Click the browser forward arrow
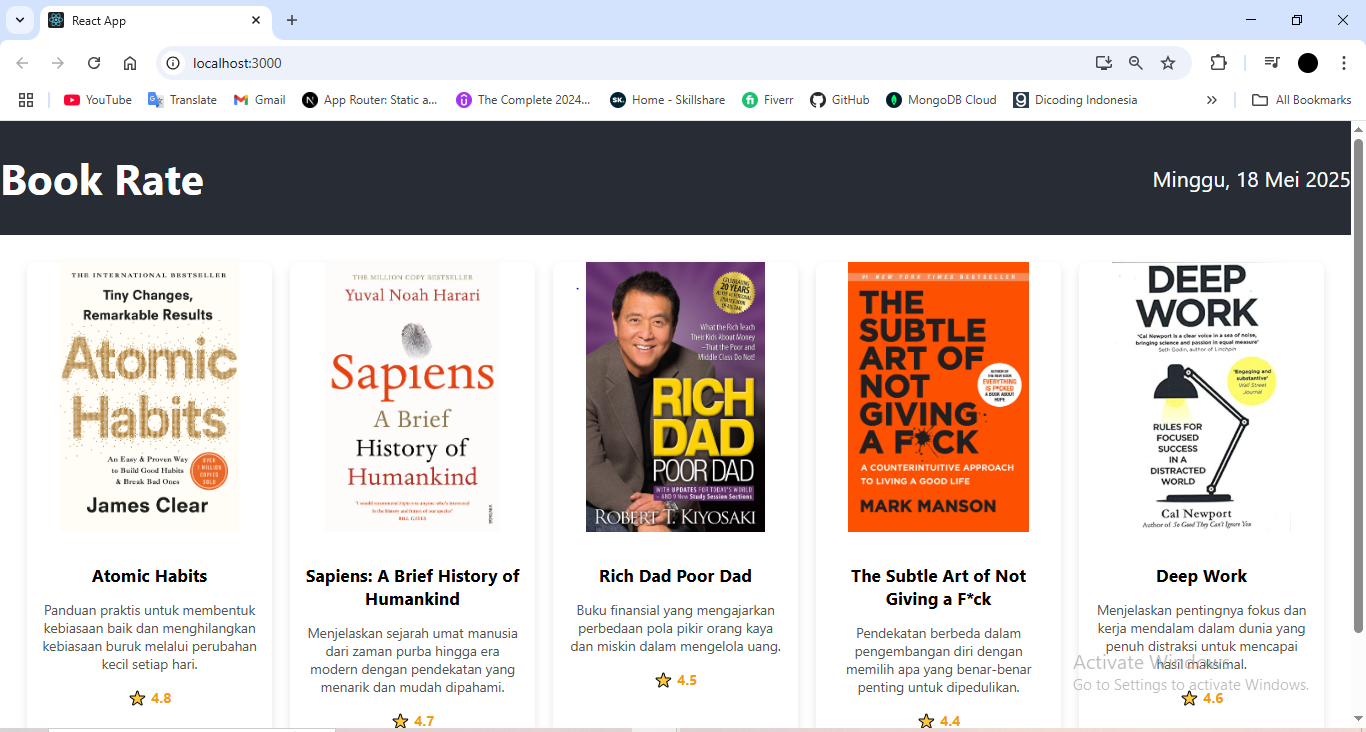This screenshot has height=732, width=1366. click(x=58, y=63)
